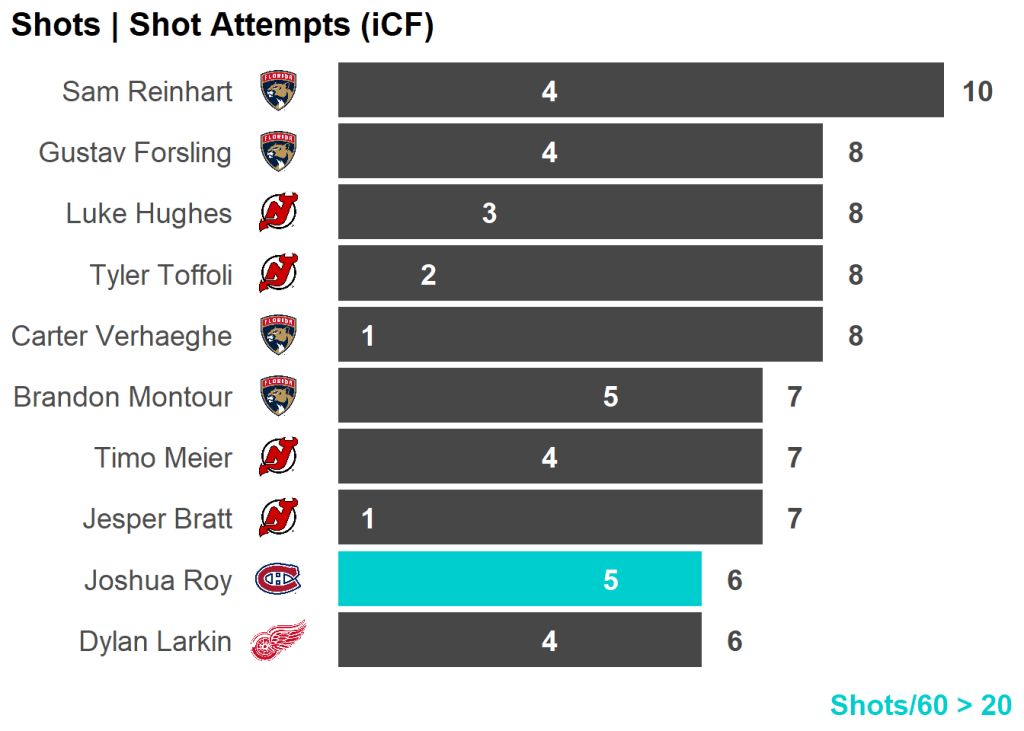Click the Devils logo next to Jesper Bratt

coord(277,518)
